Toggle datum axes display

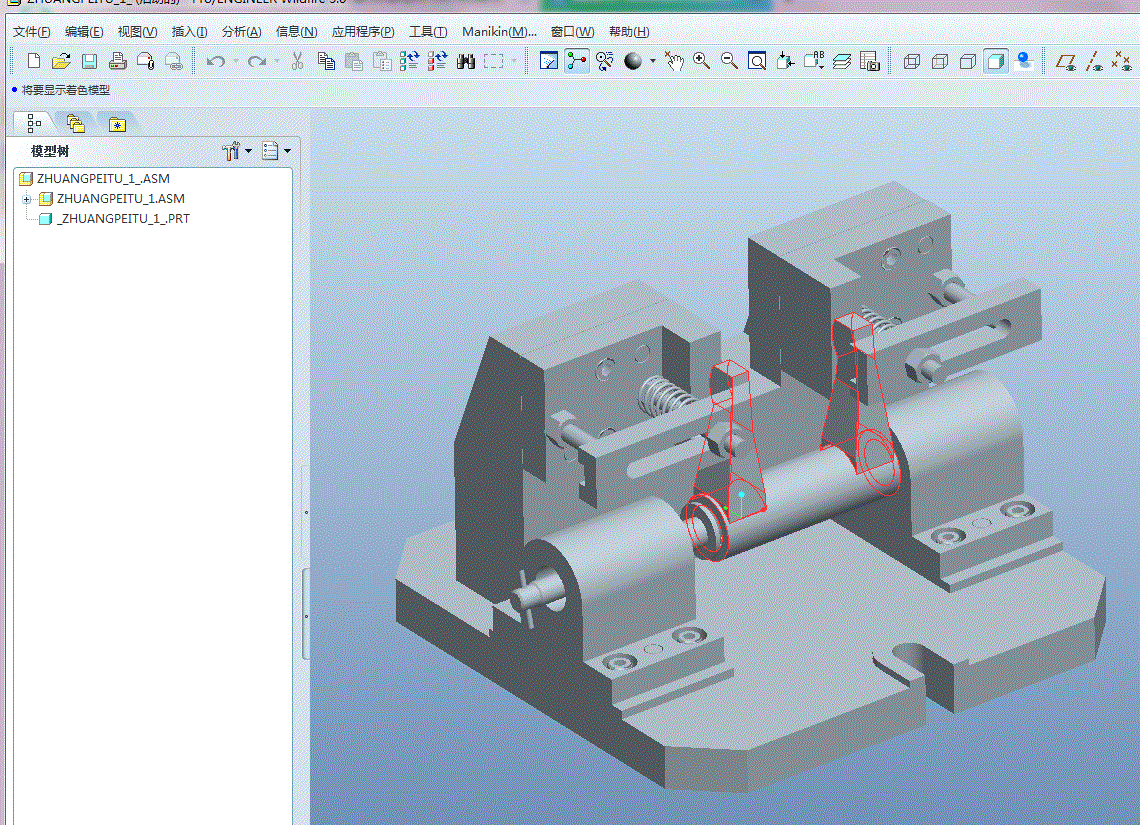point(1094,61)
